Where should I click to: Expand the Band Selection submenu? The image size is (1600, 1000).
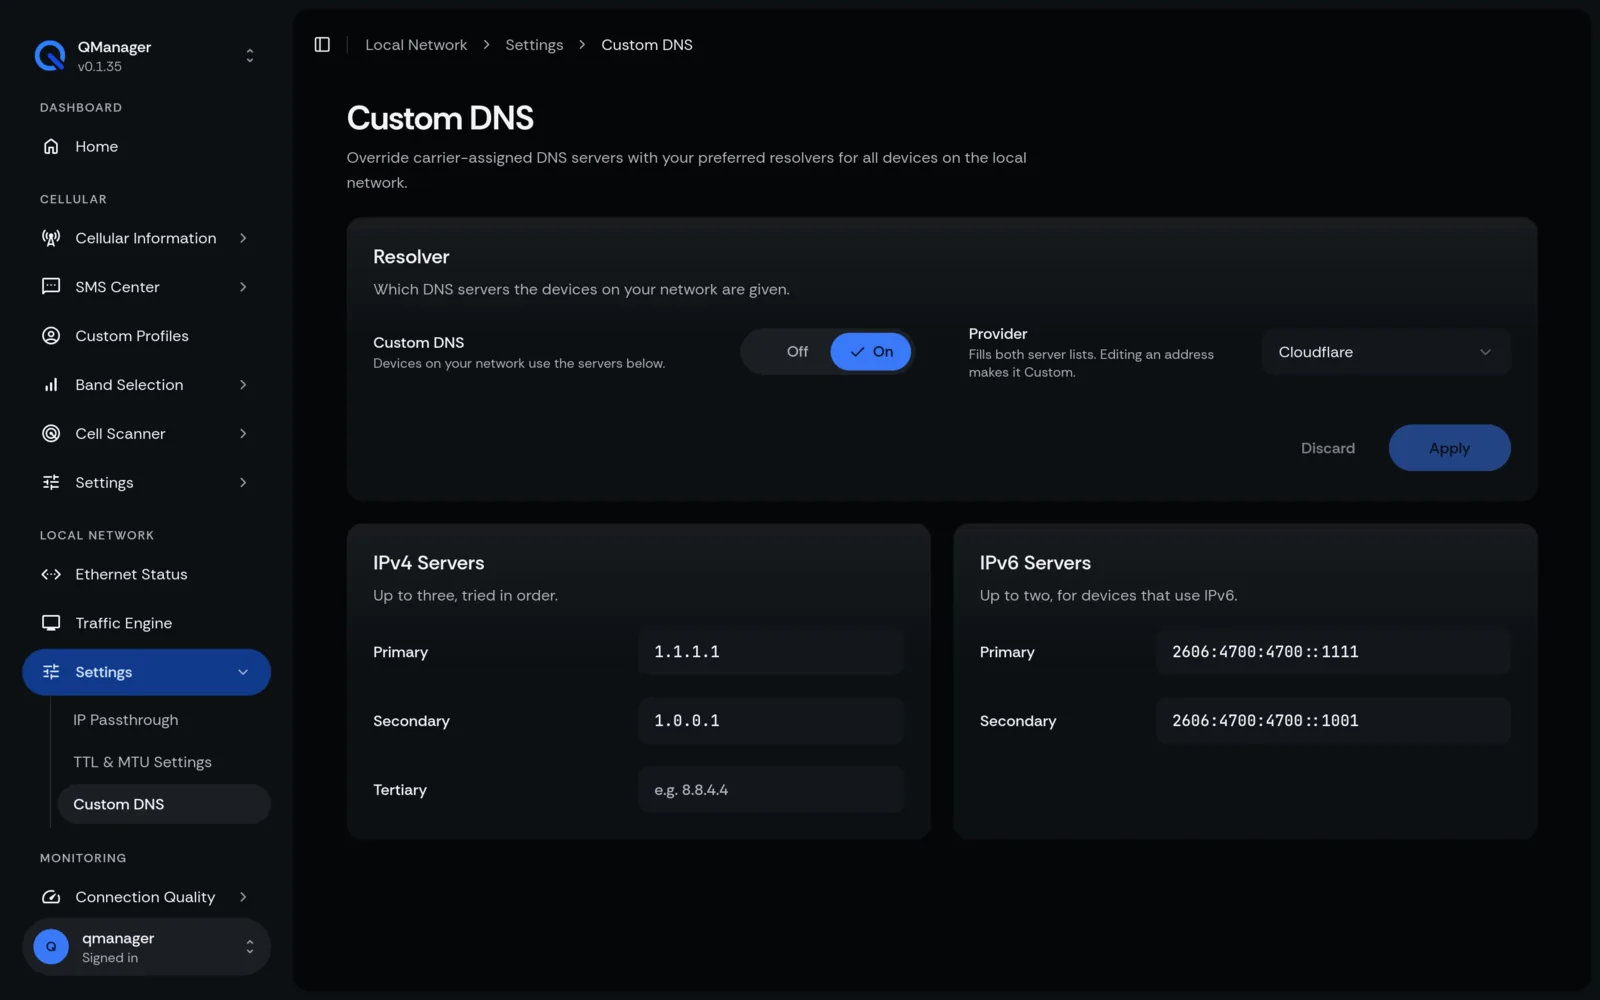coord(243,385)
